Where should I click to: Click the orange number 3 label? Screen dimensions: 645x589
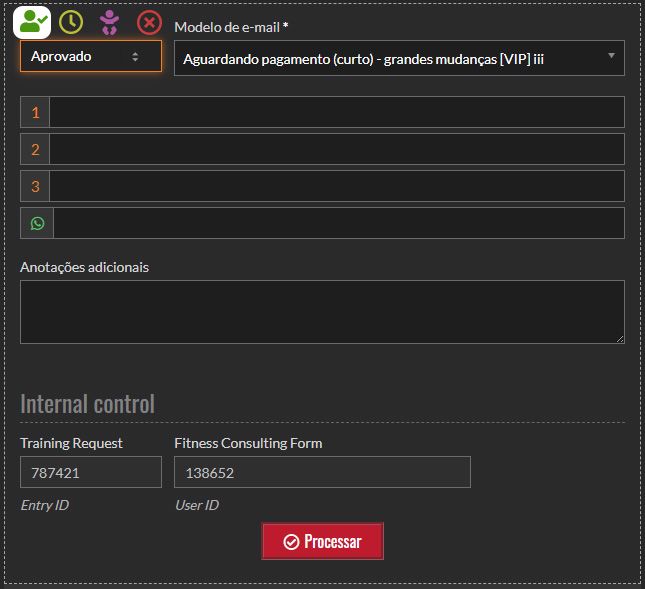pyautogui.click(x=35, y=186)
